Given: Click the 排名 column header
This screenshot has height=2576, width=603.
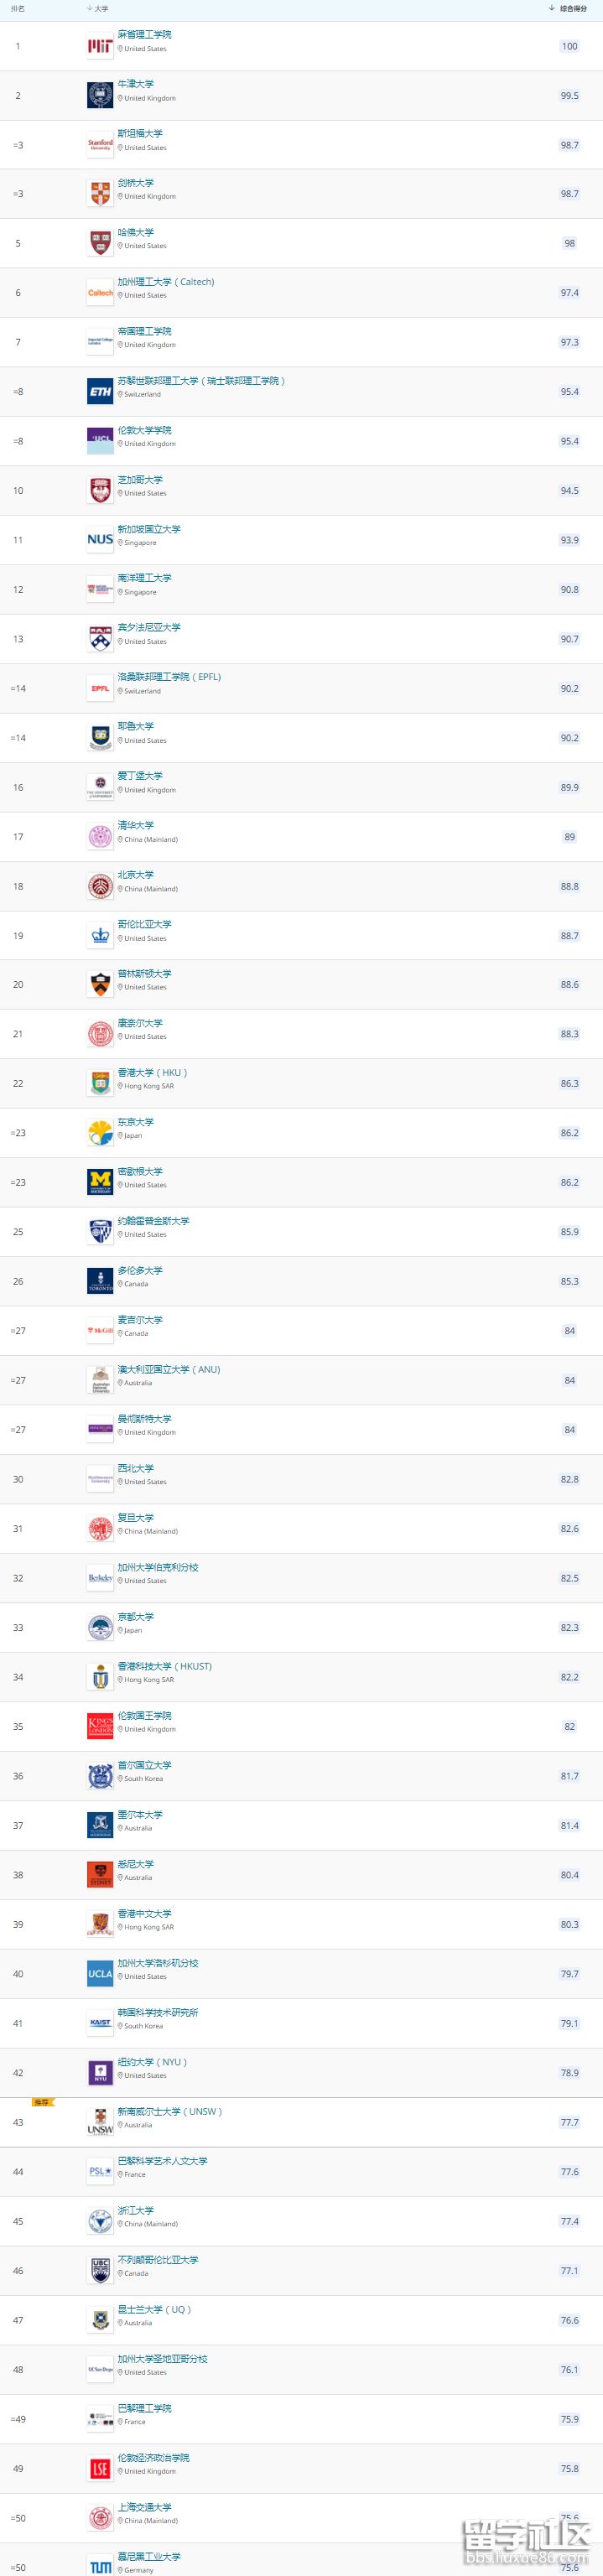Looking at the screenshot, I should (x=18, y=8).
